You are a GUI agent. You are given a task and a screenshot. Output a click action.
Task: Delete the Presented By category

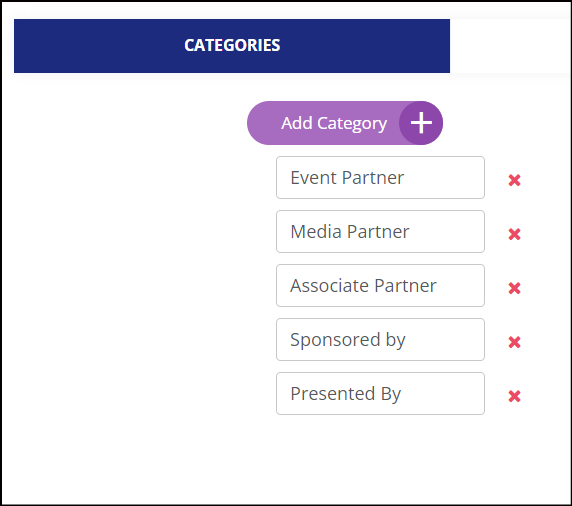(514, 396)
